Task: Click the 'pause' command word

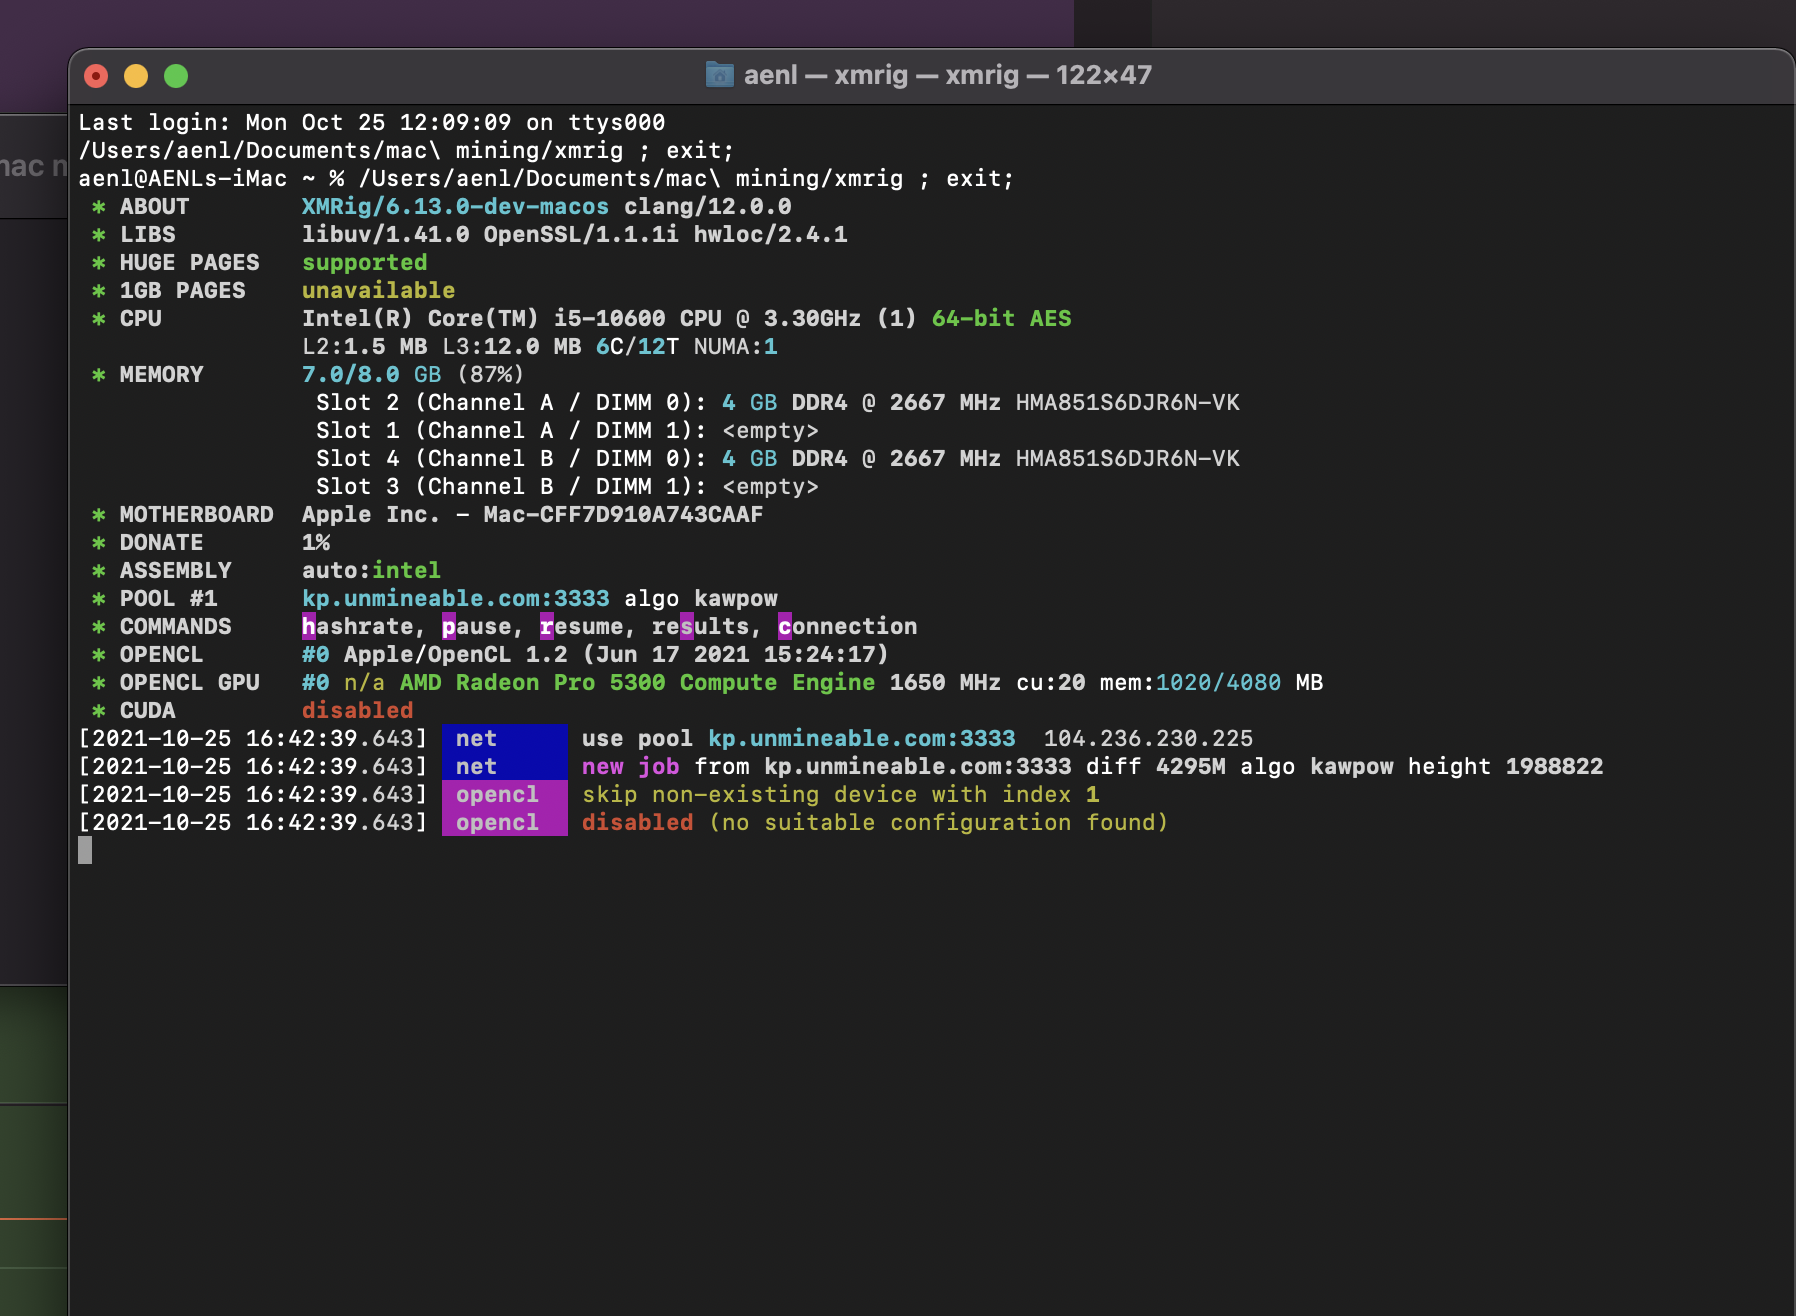Action: pyautogui.click(x=477, y=627)
